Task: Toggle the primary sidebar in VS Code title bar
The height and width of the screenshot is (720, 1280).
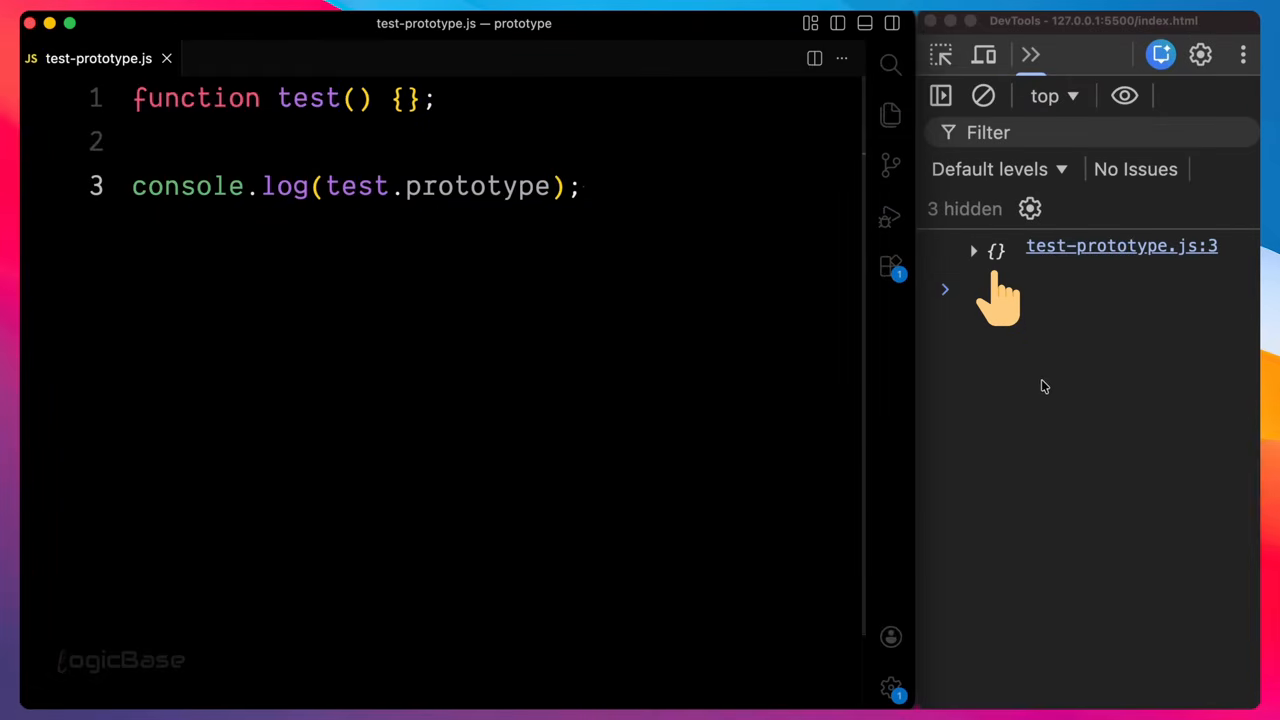Action: (x=838, y=23)
